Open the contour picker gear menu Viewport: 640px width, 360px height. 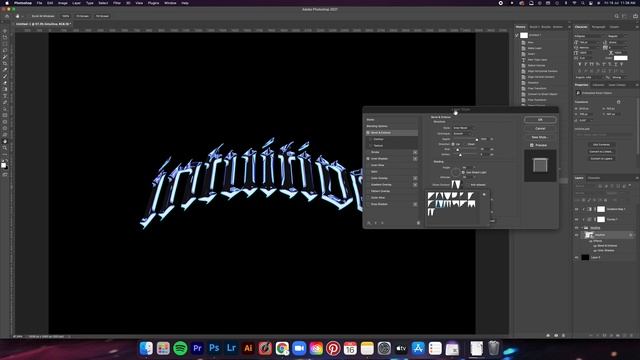pos(484,194)
